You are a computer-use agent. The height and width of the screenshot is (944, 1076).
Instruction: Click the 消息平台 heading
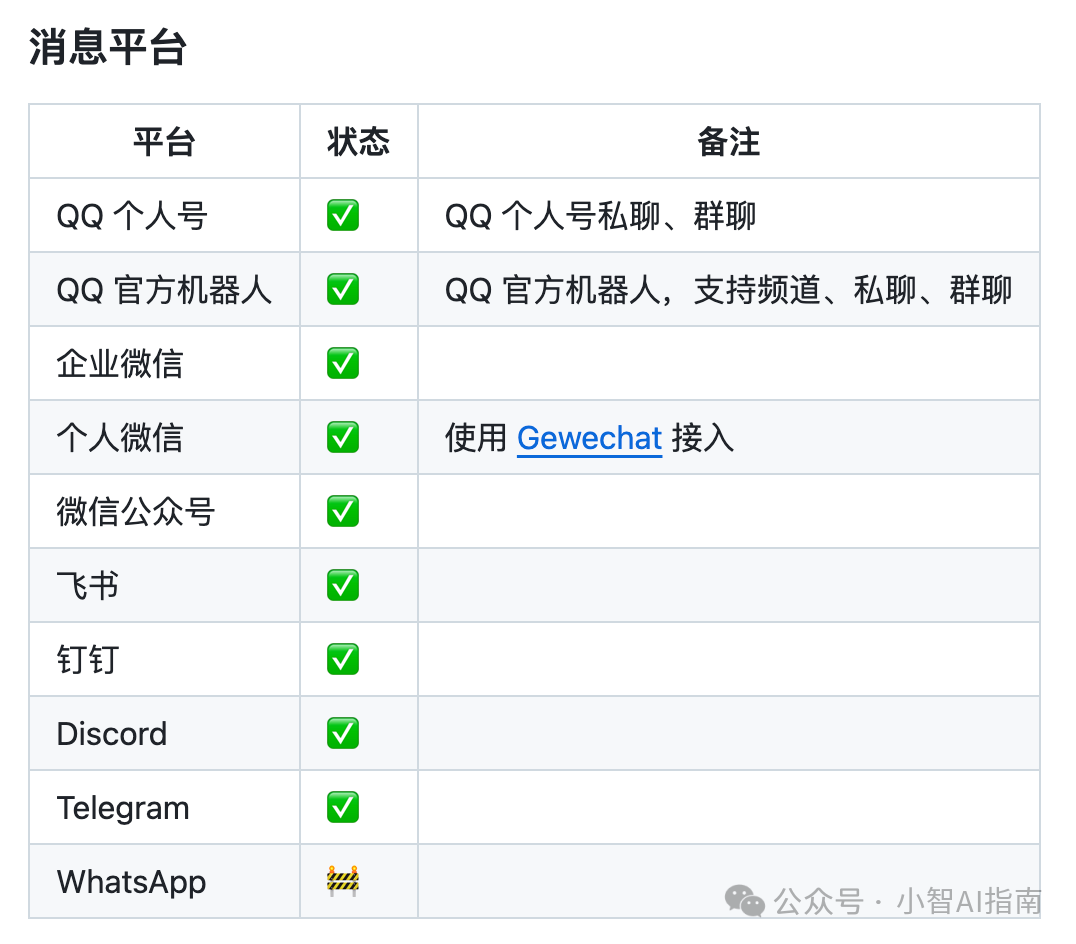(108, 47)
